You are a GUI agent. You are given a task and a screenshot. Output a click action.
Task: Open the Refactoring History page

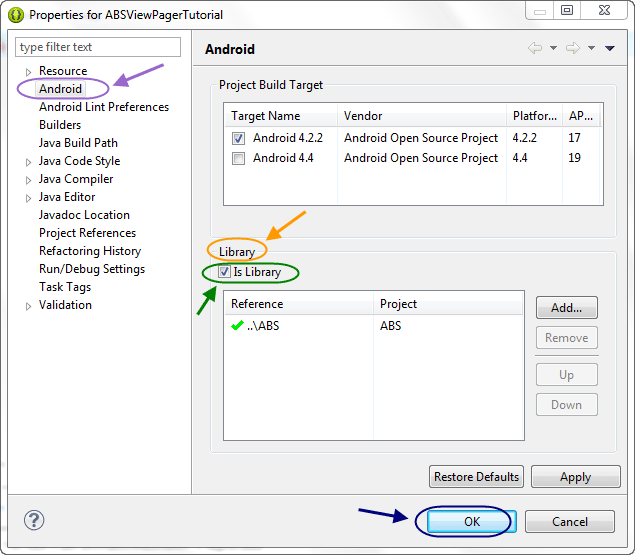click(90, 251)
